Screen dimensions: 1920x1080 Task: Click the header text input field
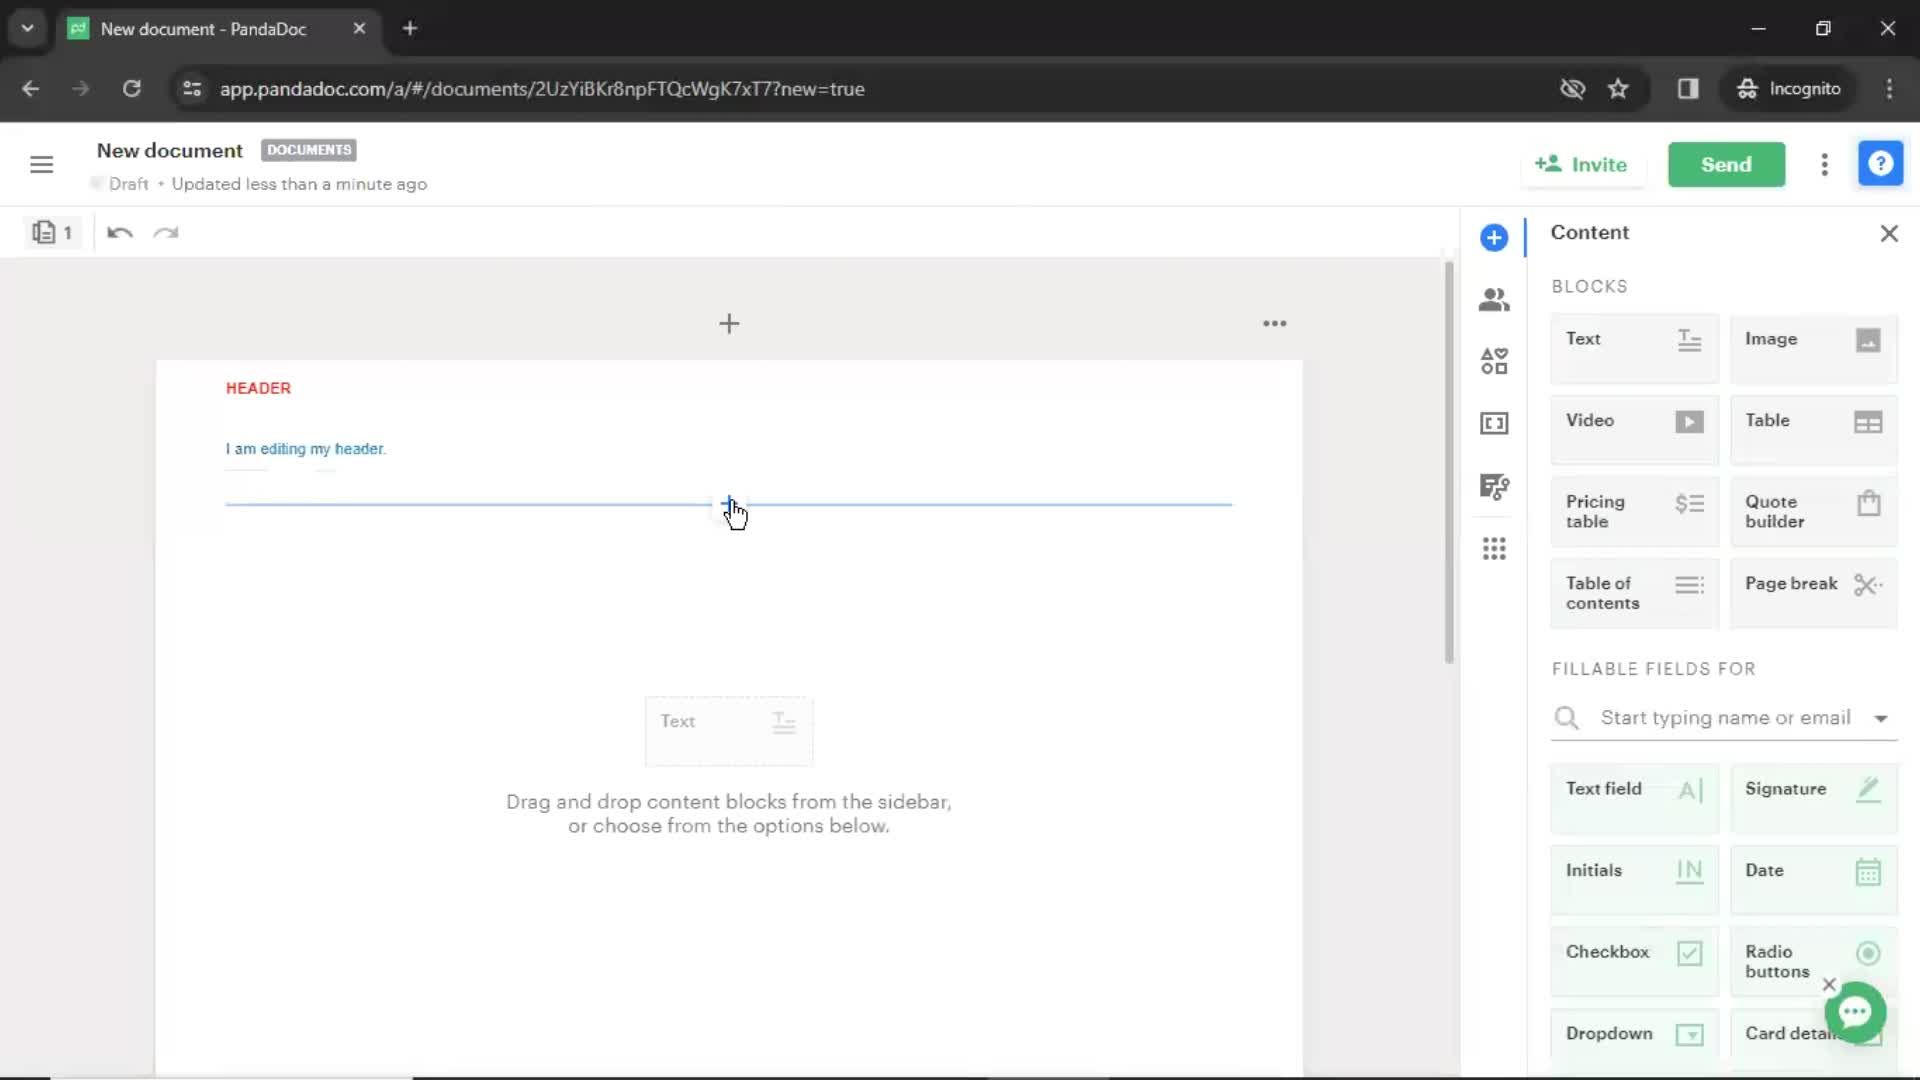coord(305,448)
